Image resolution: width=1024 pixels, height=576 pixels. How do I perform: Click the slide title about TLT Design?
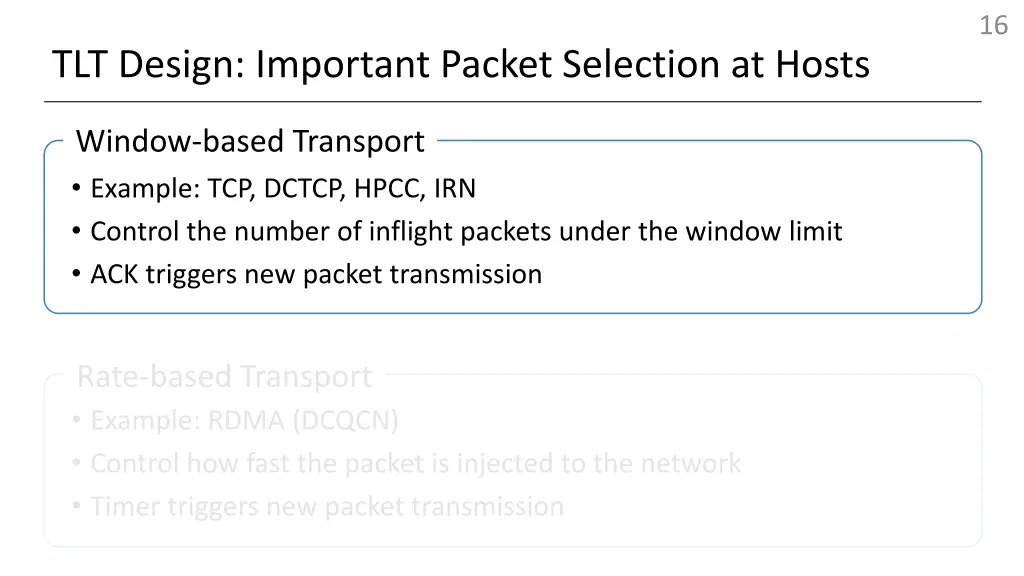460,65
